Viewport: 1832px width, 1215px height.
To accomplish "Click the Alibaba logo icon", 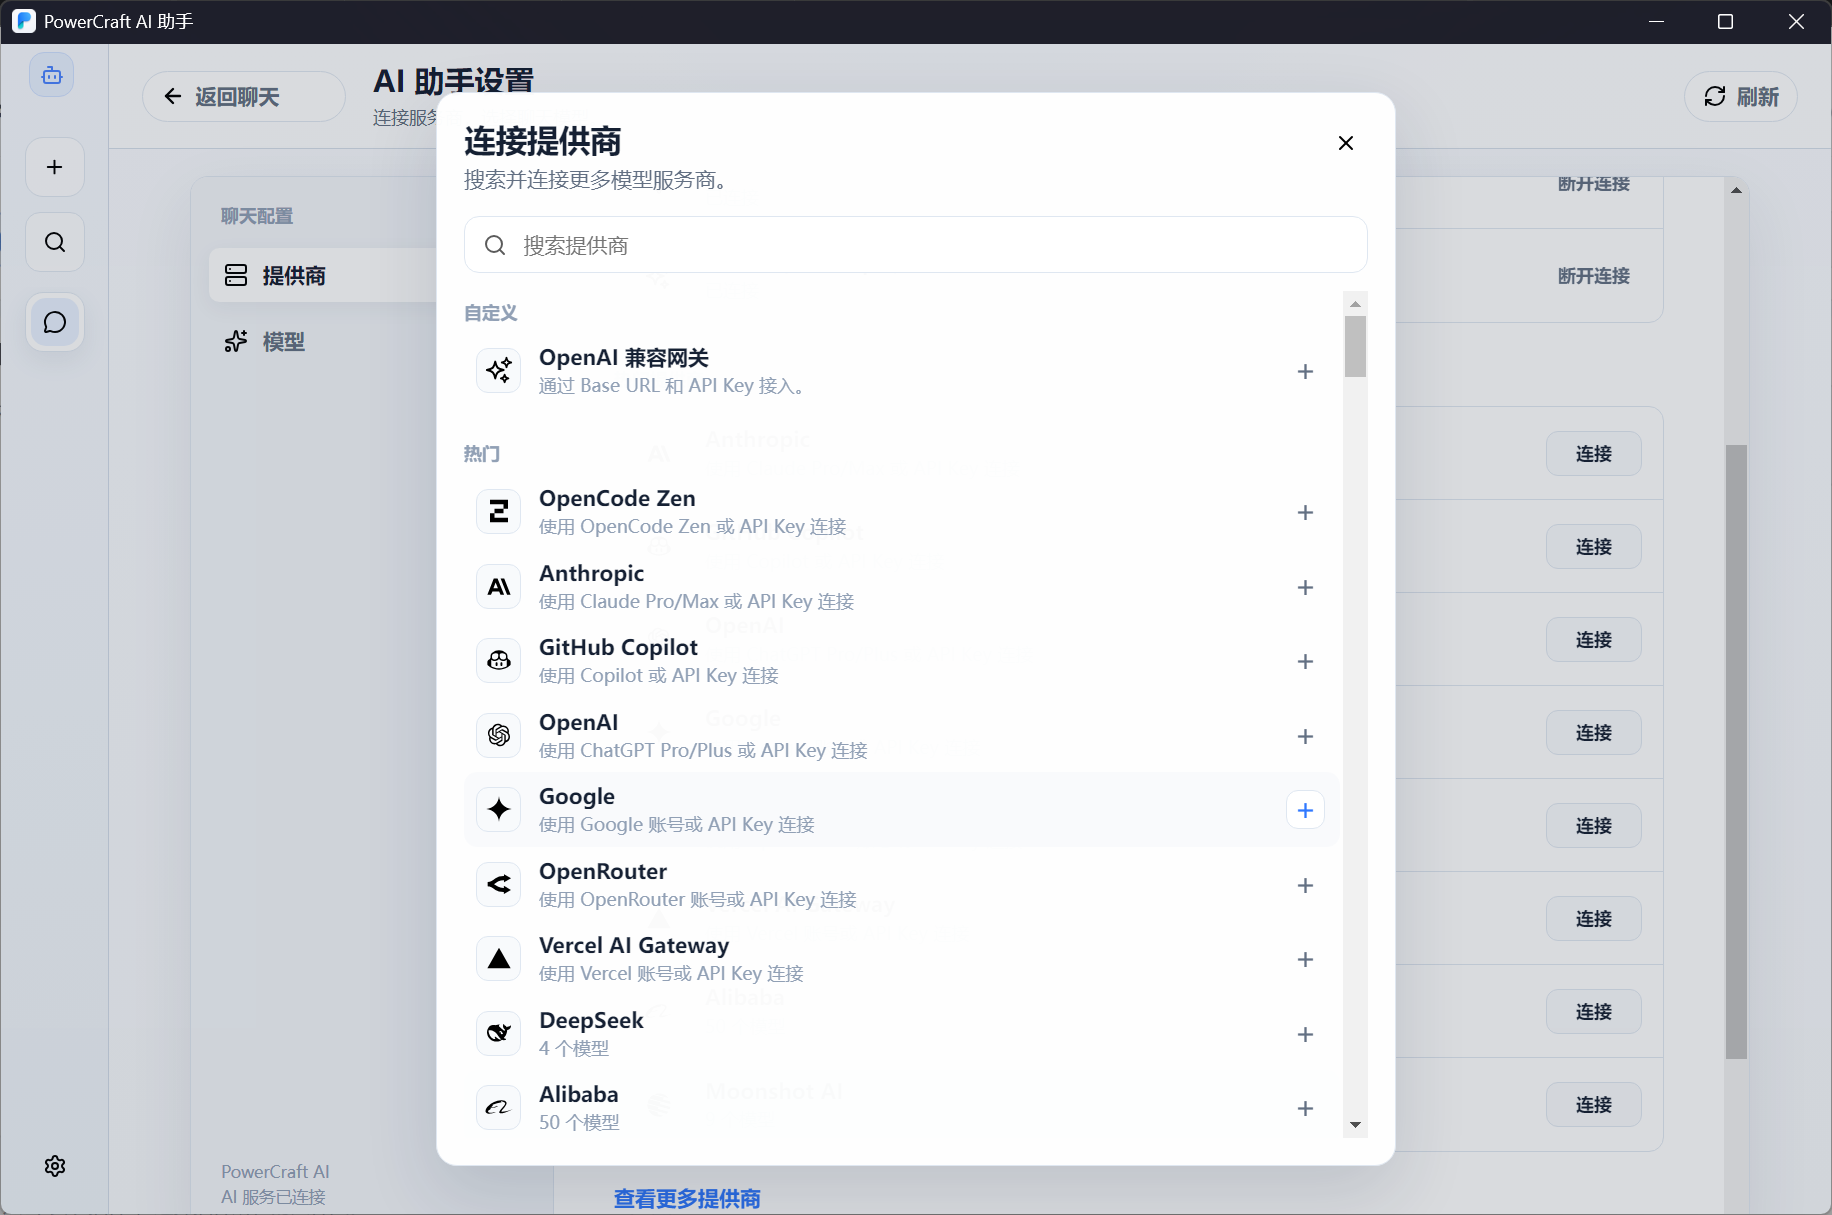I will (499, 1108).
